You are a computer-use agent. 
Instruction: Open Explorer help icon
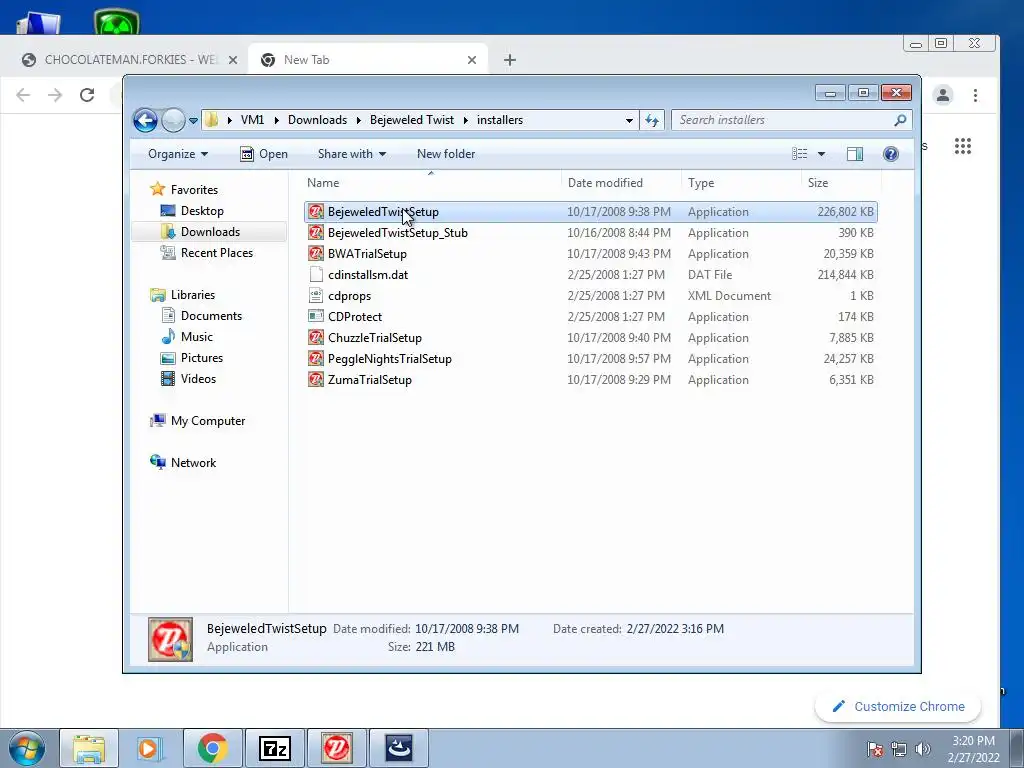click(x=891, y=154)
